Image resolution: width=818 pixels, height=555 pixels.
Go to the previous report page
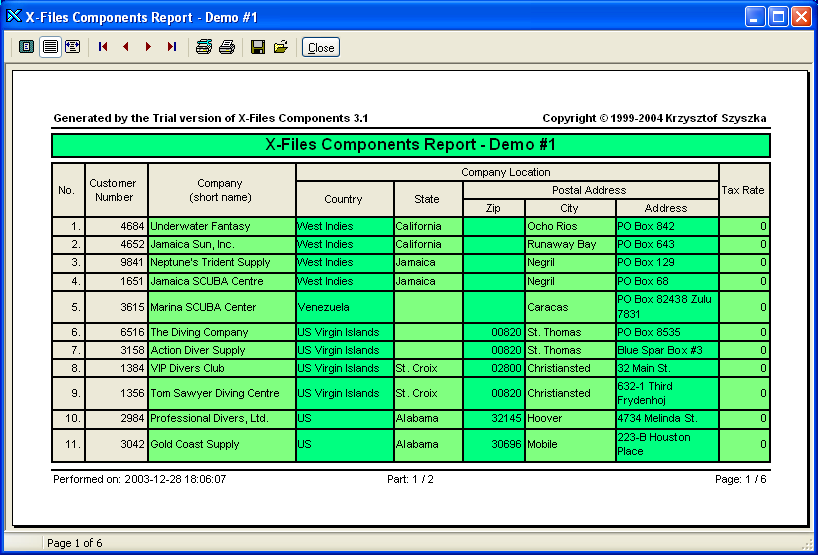pos(126,47)
